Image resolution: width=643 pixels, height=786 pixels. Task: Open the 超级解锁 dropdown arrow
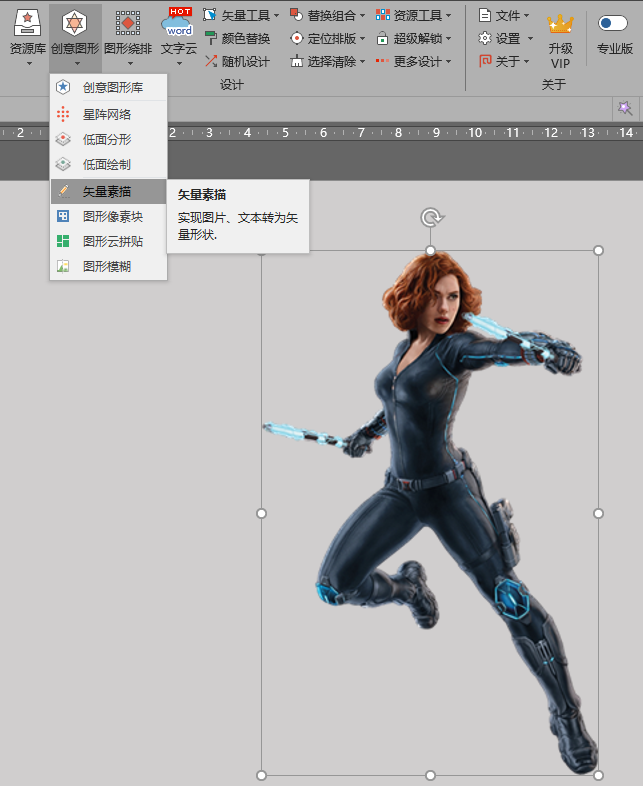pyautogui.click(x=449, y=39)
